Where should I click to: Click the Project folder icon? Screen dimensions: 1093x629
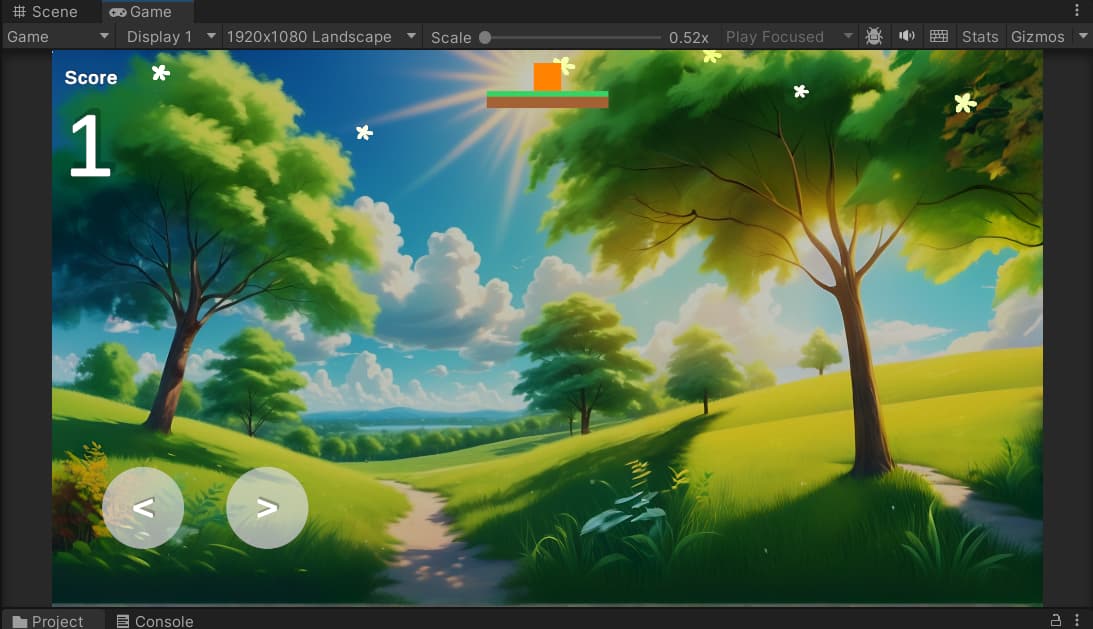[21, 621]
